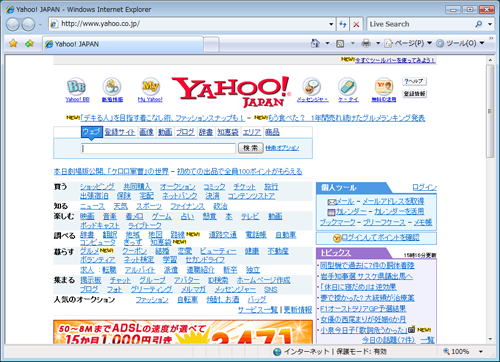Click the mail envelope icon
This screenshot has width=500, height=362.
pos(332,202)
